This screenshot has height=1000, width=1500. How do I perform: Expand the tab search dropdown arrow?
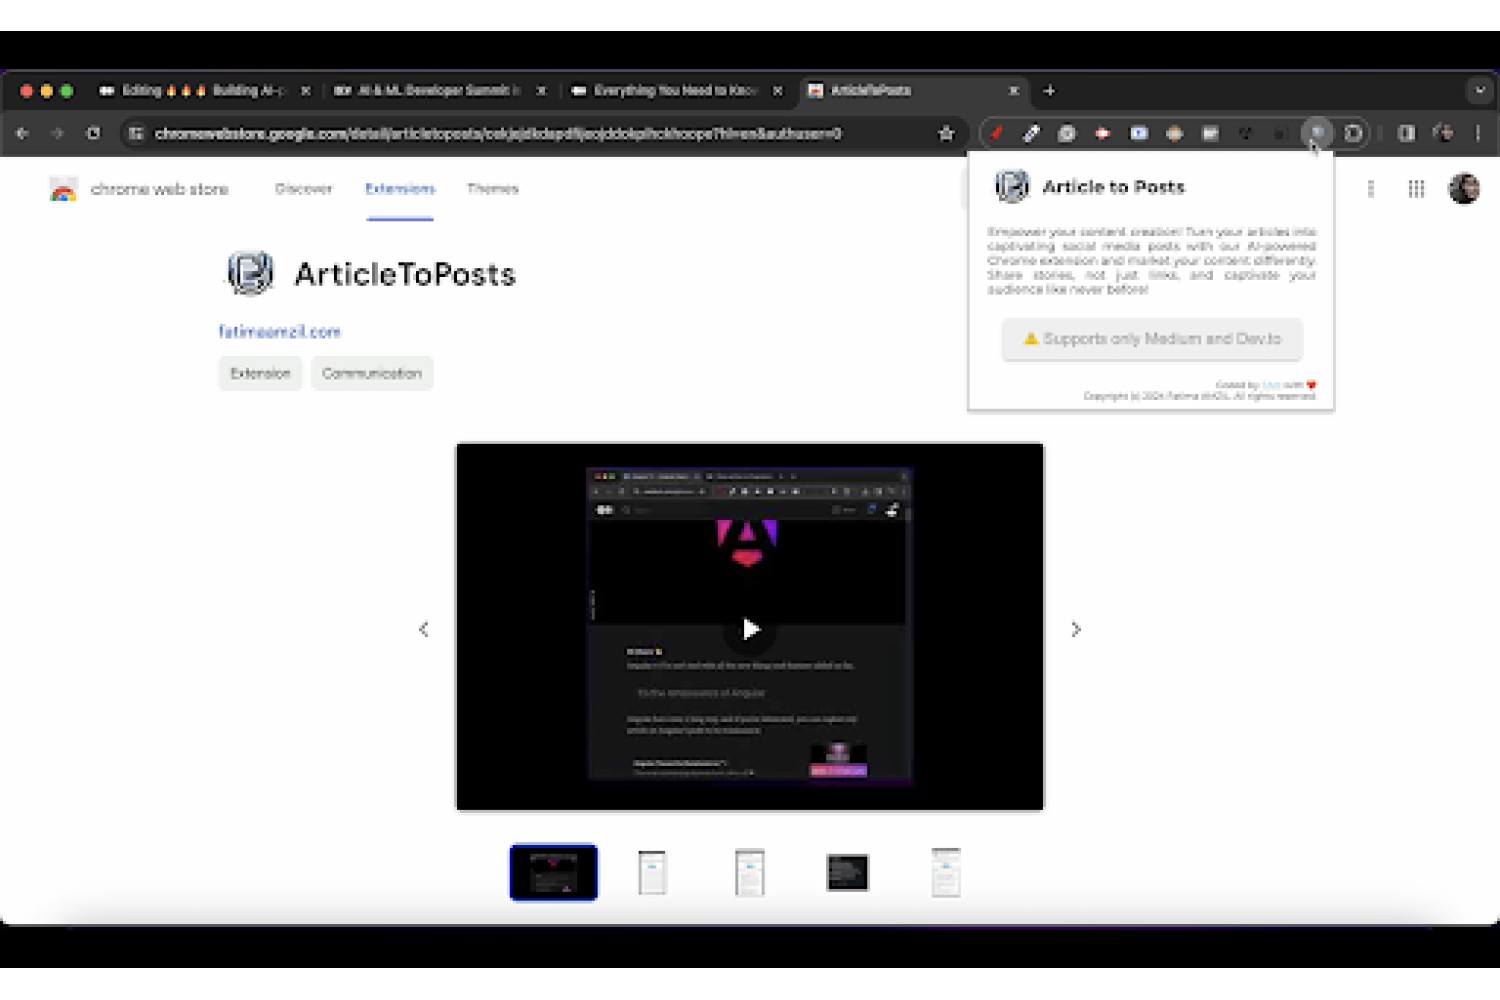pyautogui.click(x=1480, y=90)
